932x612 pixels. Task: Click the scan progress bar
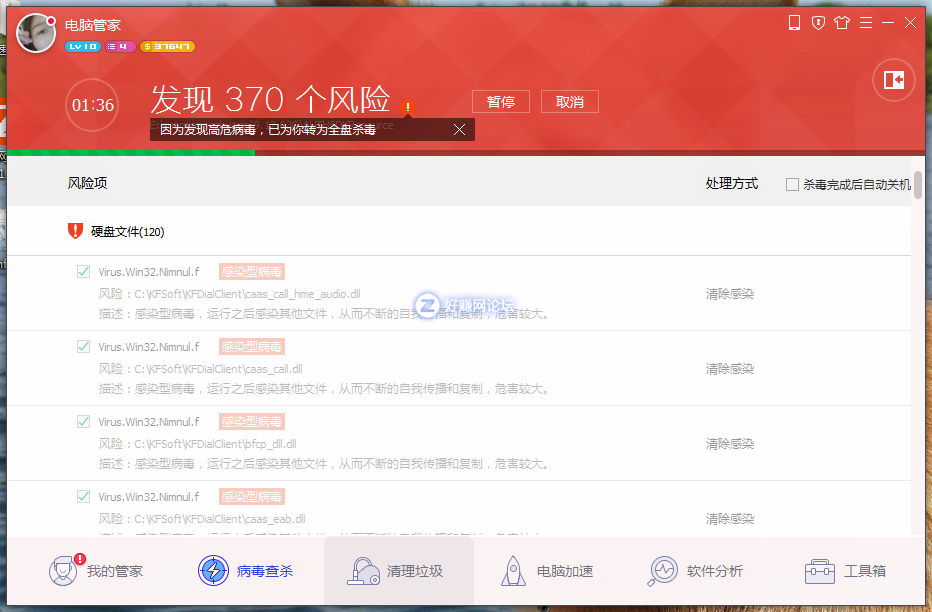465,153
